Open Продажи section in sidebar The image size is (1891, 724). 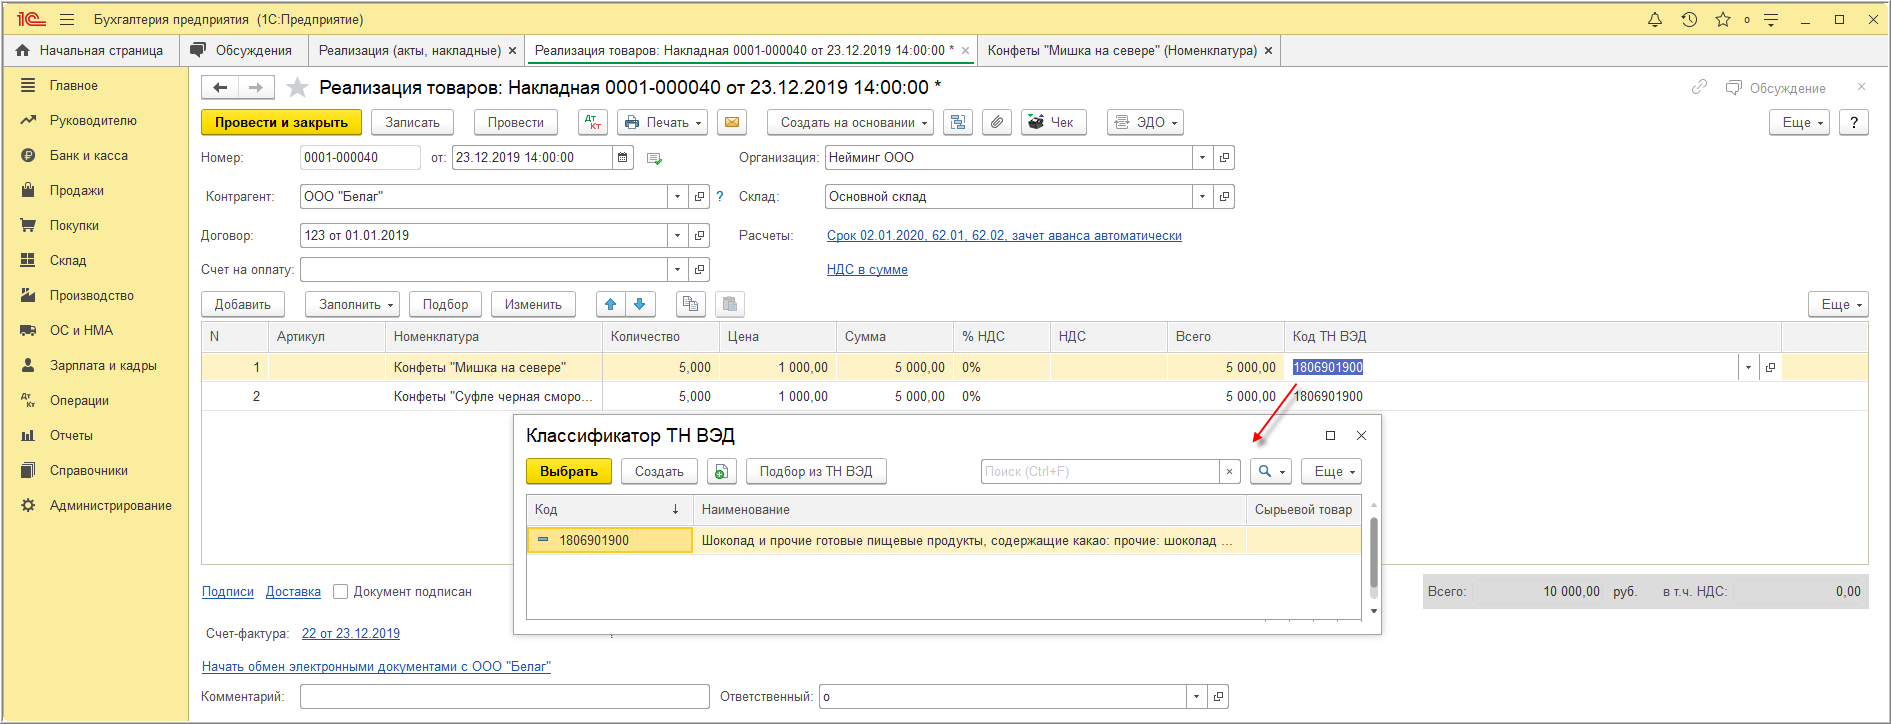[x=77, y=190]
